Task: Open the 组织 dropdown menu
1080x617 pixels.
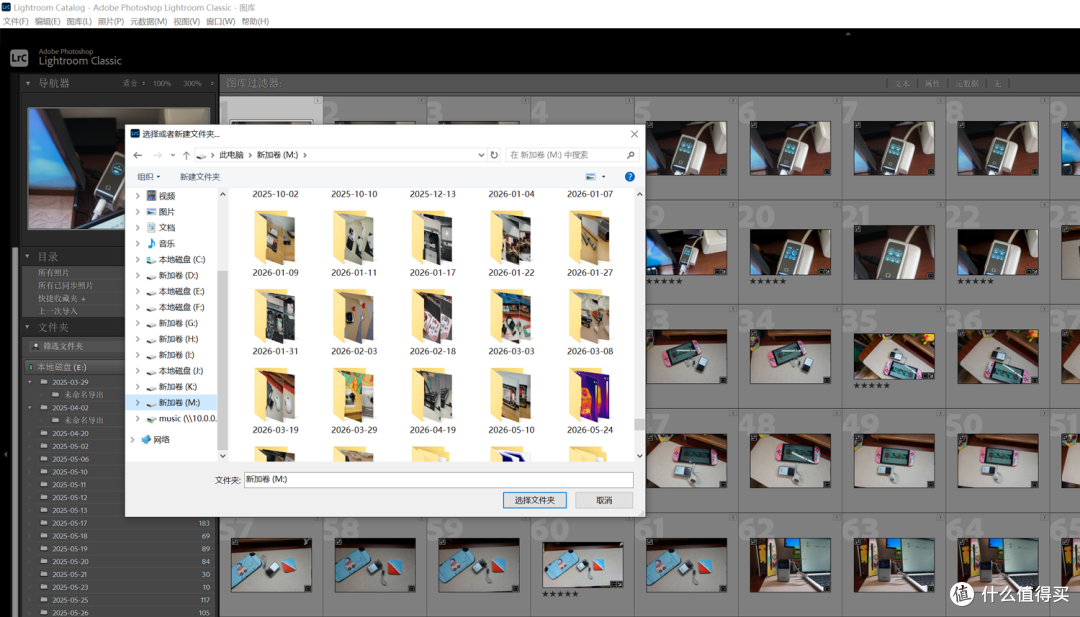Action: 149,177
